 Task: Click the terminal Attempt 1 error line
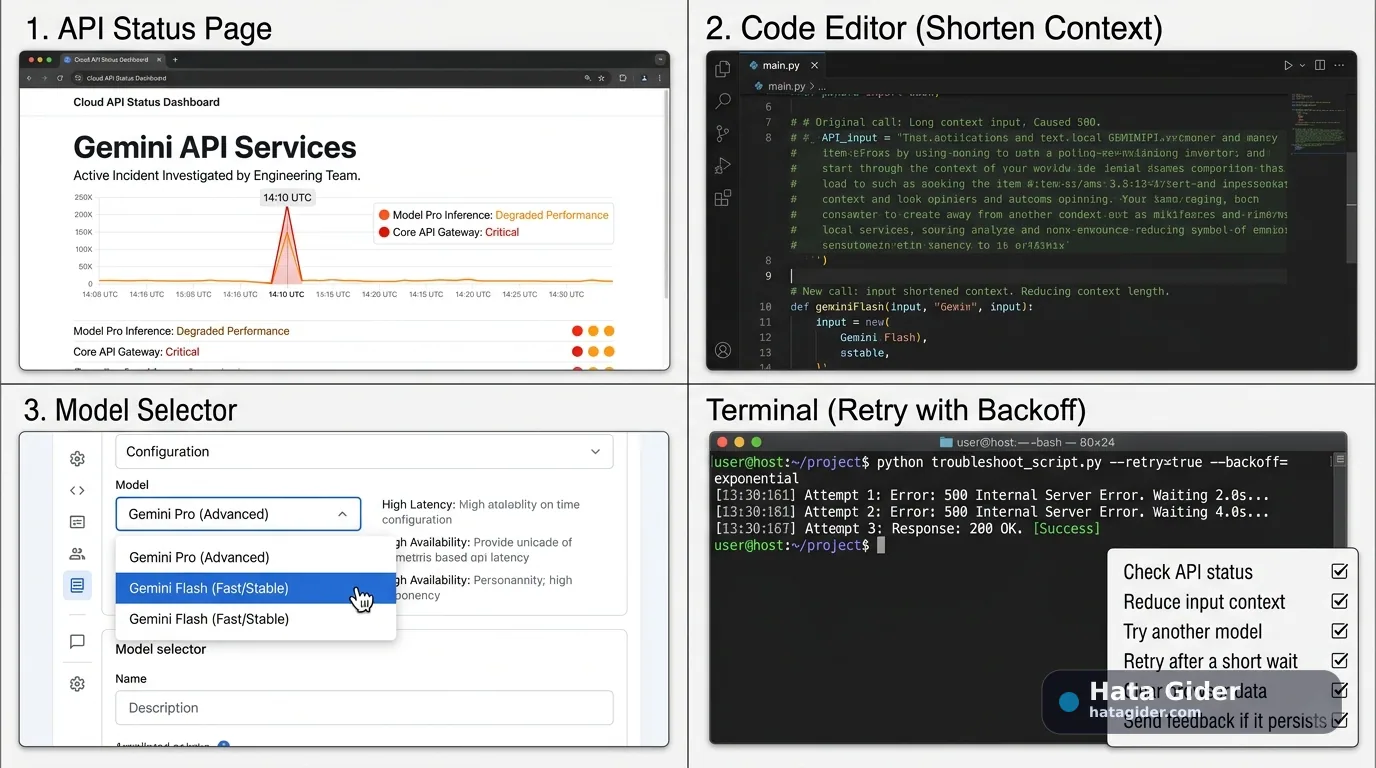coord(992,495)
